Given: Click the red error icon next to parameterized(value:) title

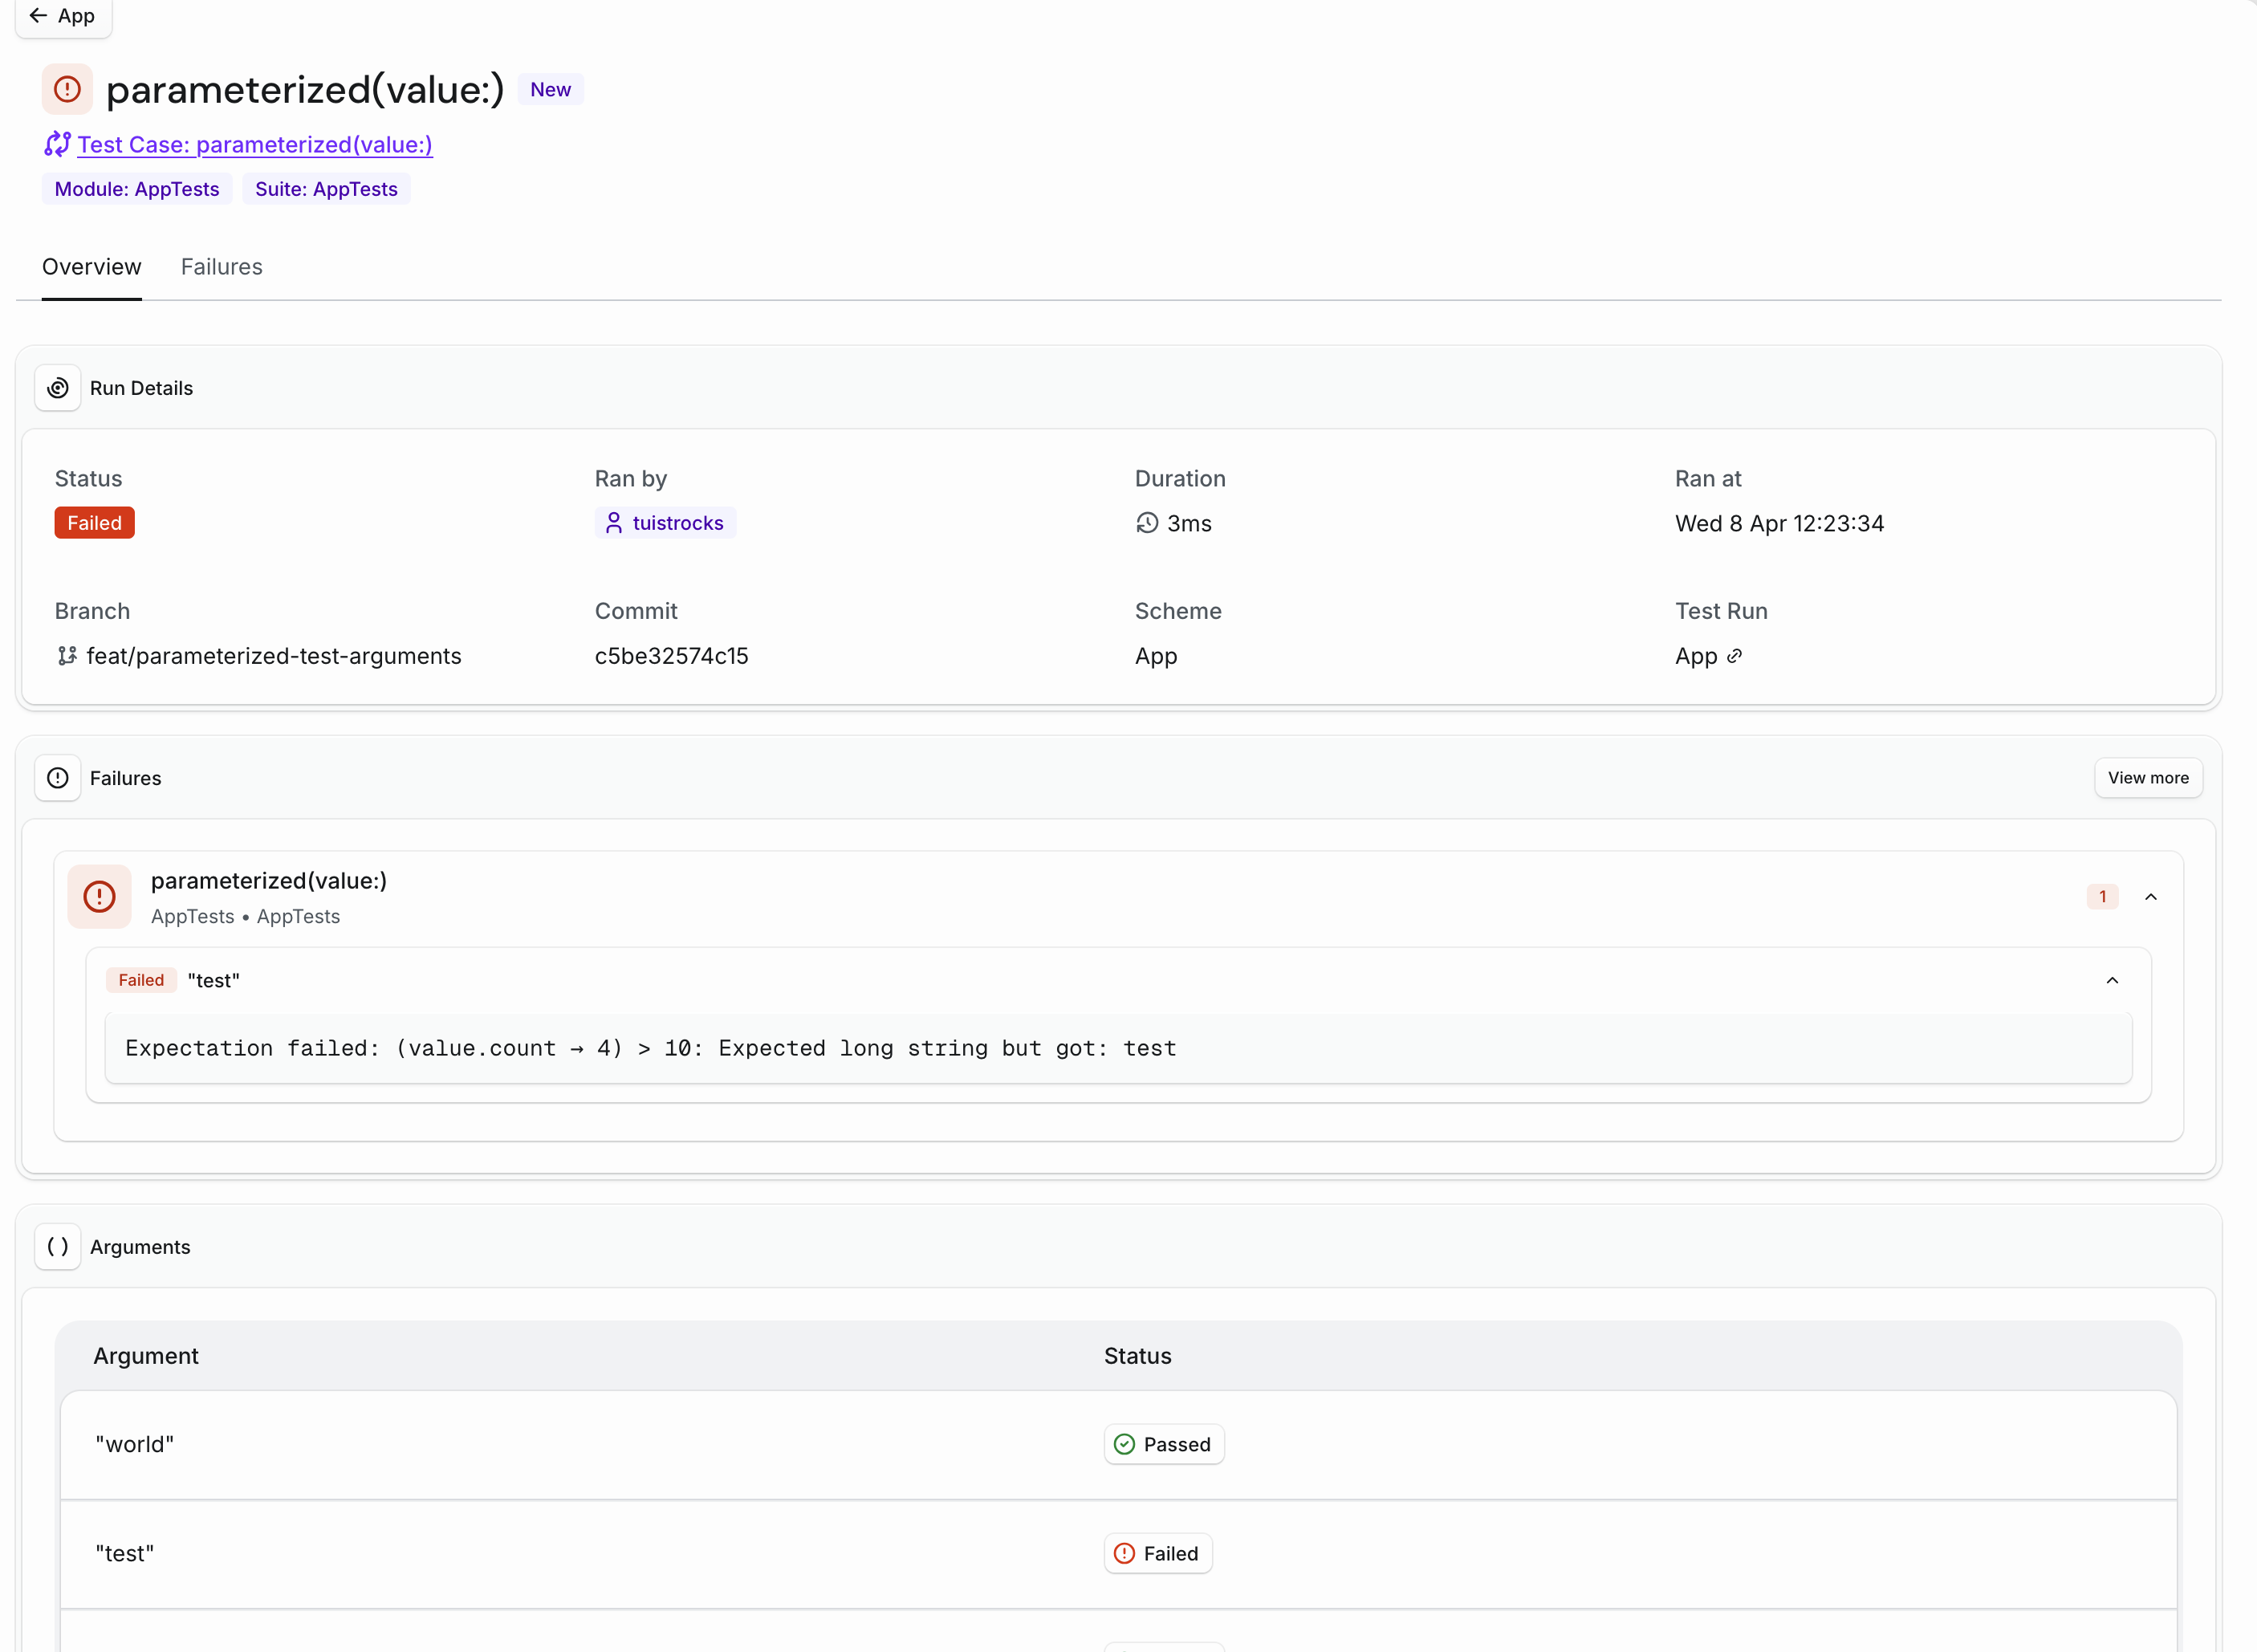Looking at the screenshot, I should 66,88.
